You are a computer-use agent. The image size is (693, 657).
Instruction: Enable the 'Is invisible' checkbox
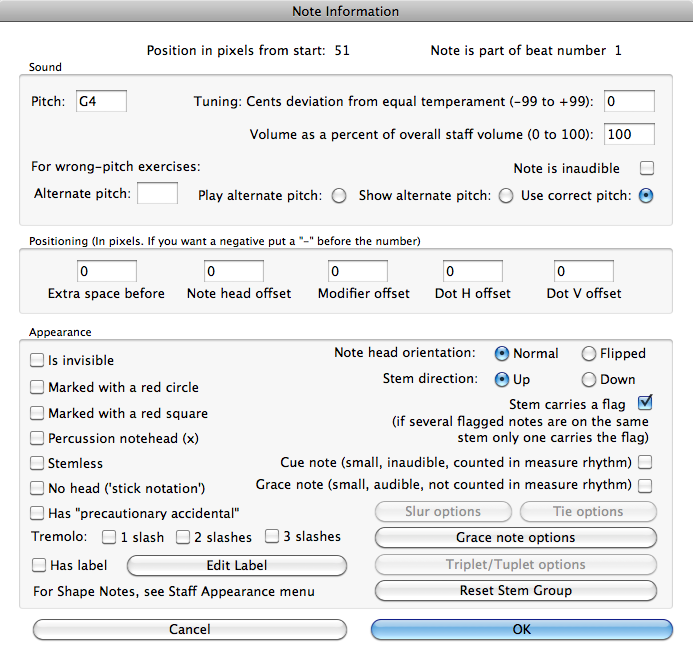click(38, 361)
